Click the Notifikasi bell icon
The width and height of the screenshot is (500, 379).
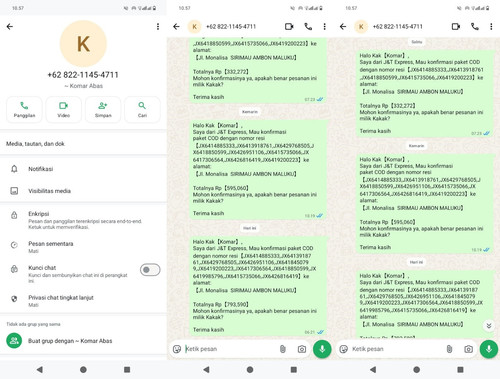click(14, 169)
